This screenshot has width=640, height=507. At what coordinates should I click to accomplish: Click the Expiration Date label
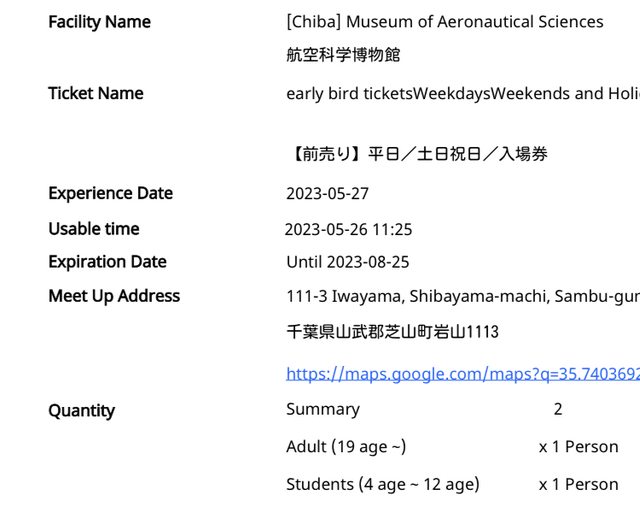107,262
